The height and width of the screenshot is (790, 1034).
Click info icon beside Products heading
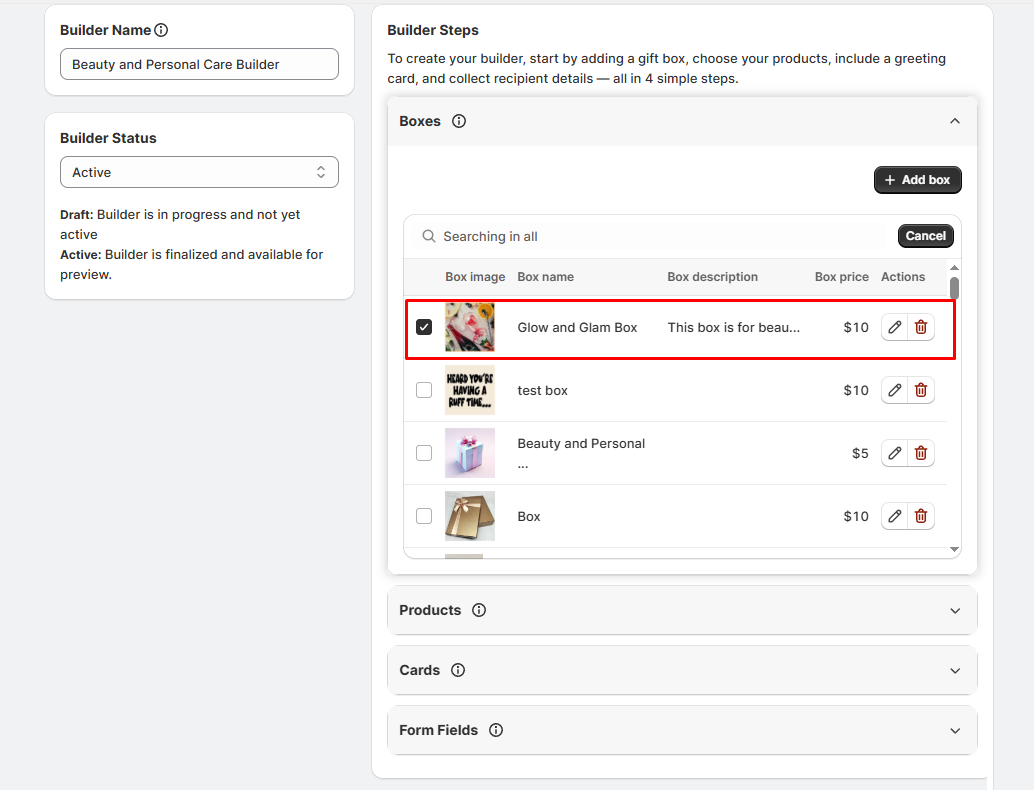point(479,610)
